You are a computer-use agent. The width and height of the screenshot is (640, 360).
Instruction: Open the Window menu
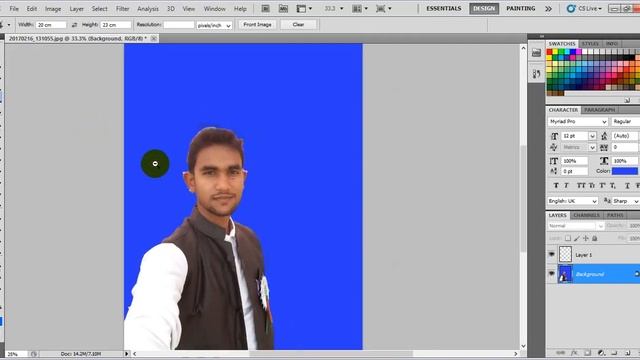[214, 9]
